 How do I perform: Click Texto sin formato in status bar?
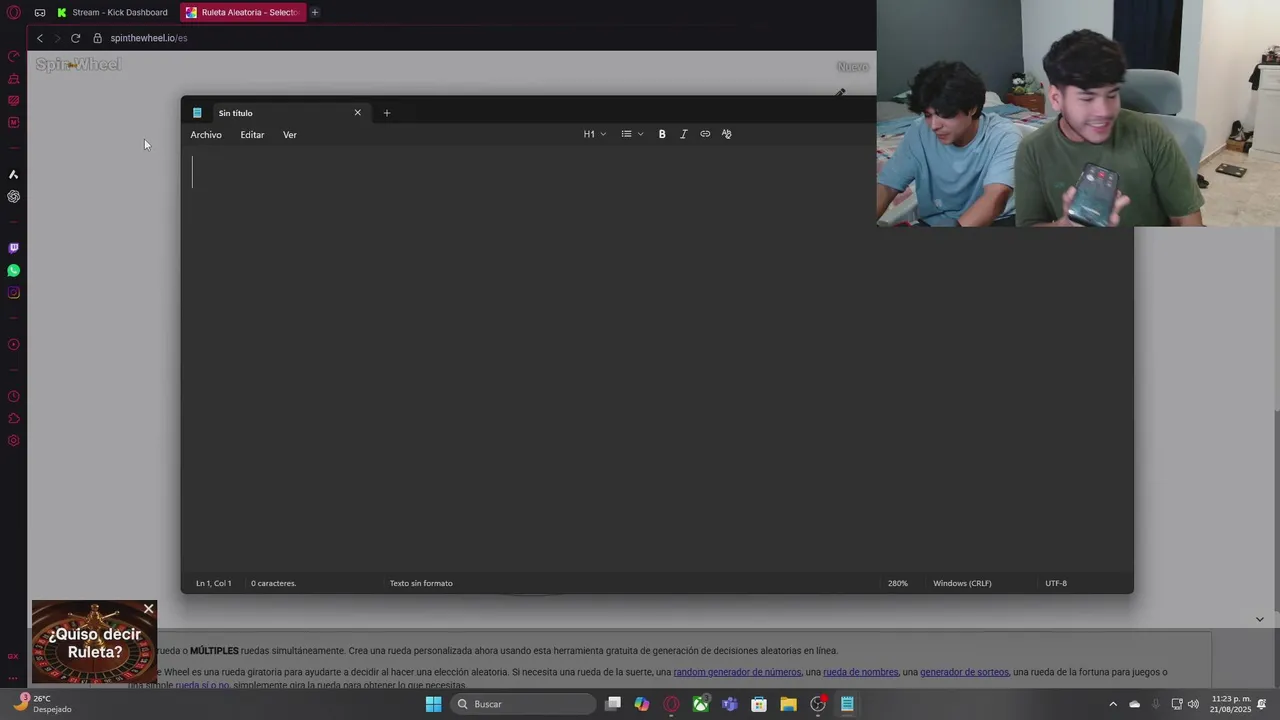(421, 583)
